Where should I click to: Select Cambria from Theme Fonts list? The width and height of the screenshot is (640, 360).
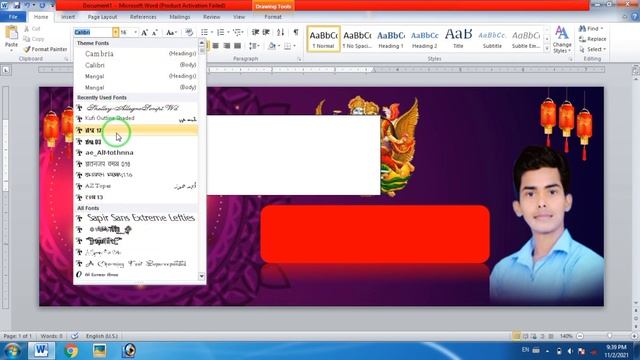(136, 53)
